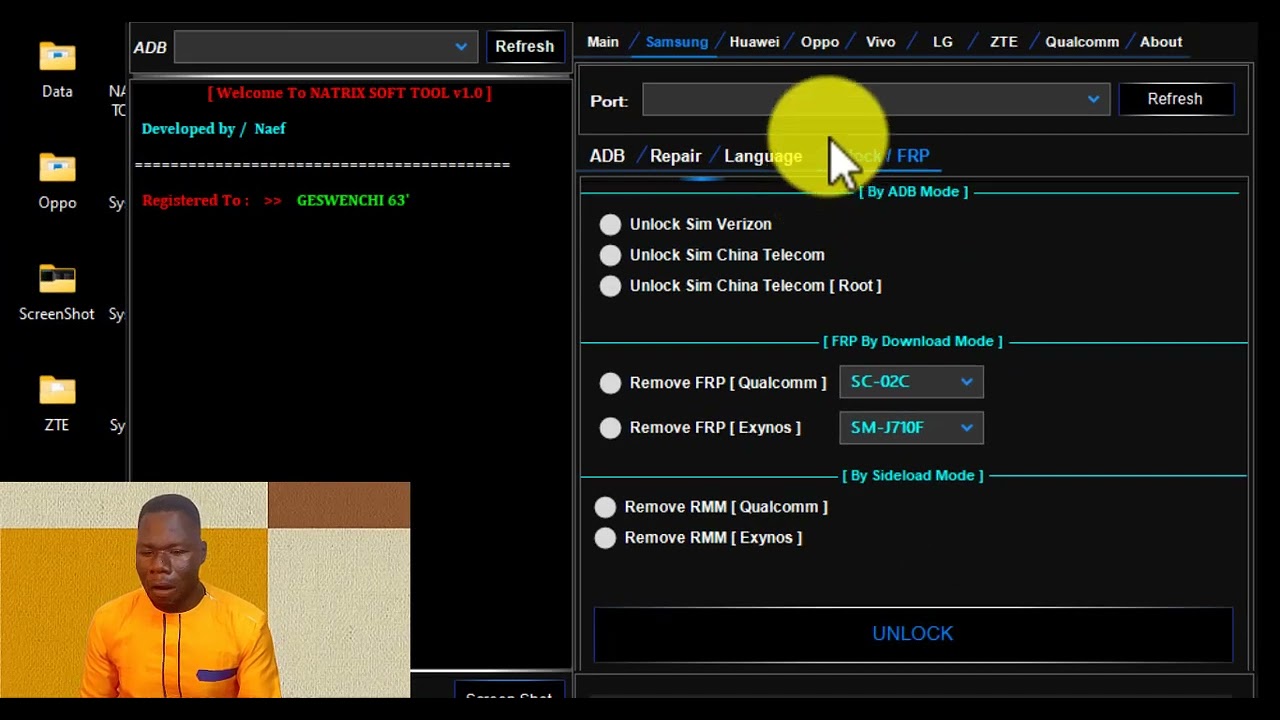
Task: Switch to the Main tab
Action: coord(603,42)
